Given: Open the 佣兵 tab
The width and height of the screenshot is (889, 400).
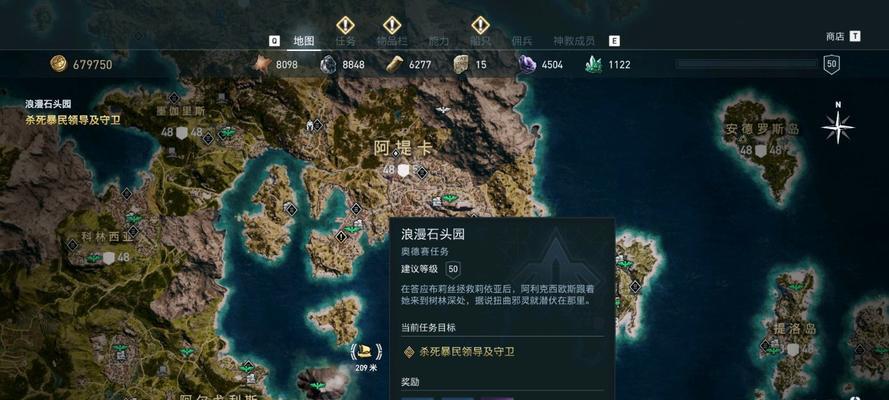Looking at the screenshot, I should (x=522, y=41).
